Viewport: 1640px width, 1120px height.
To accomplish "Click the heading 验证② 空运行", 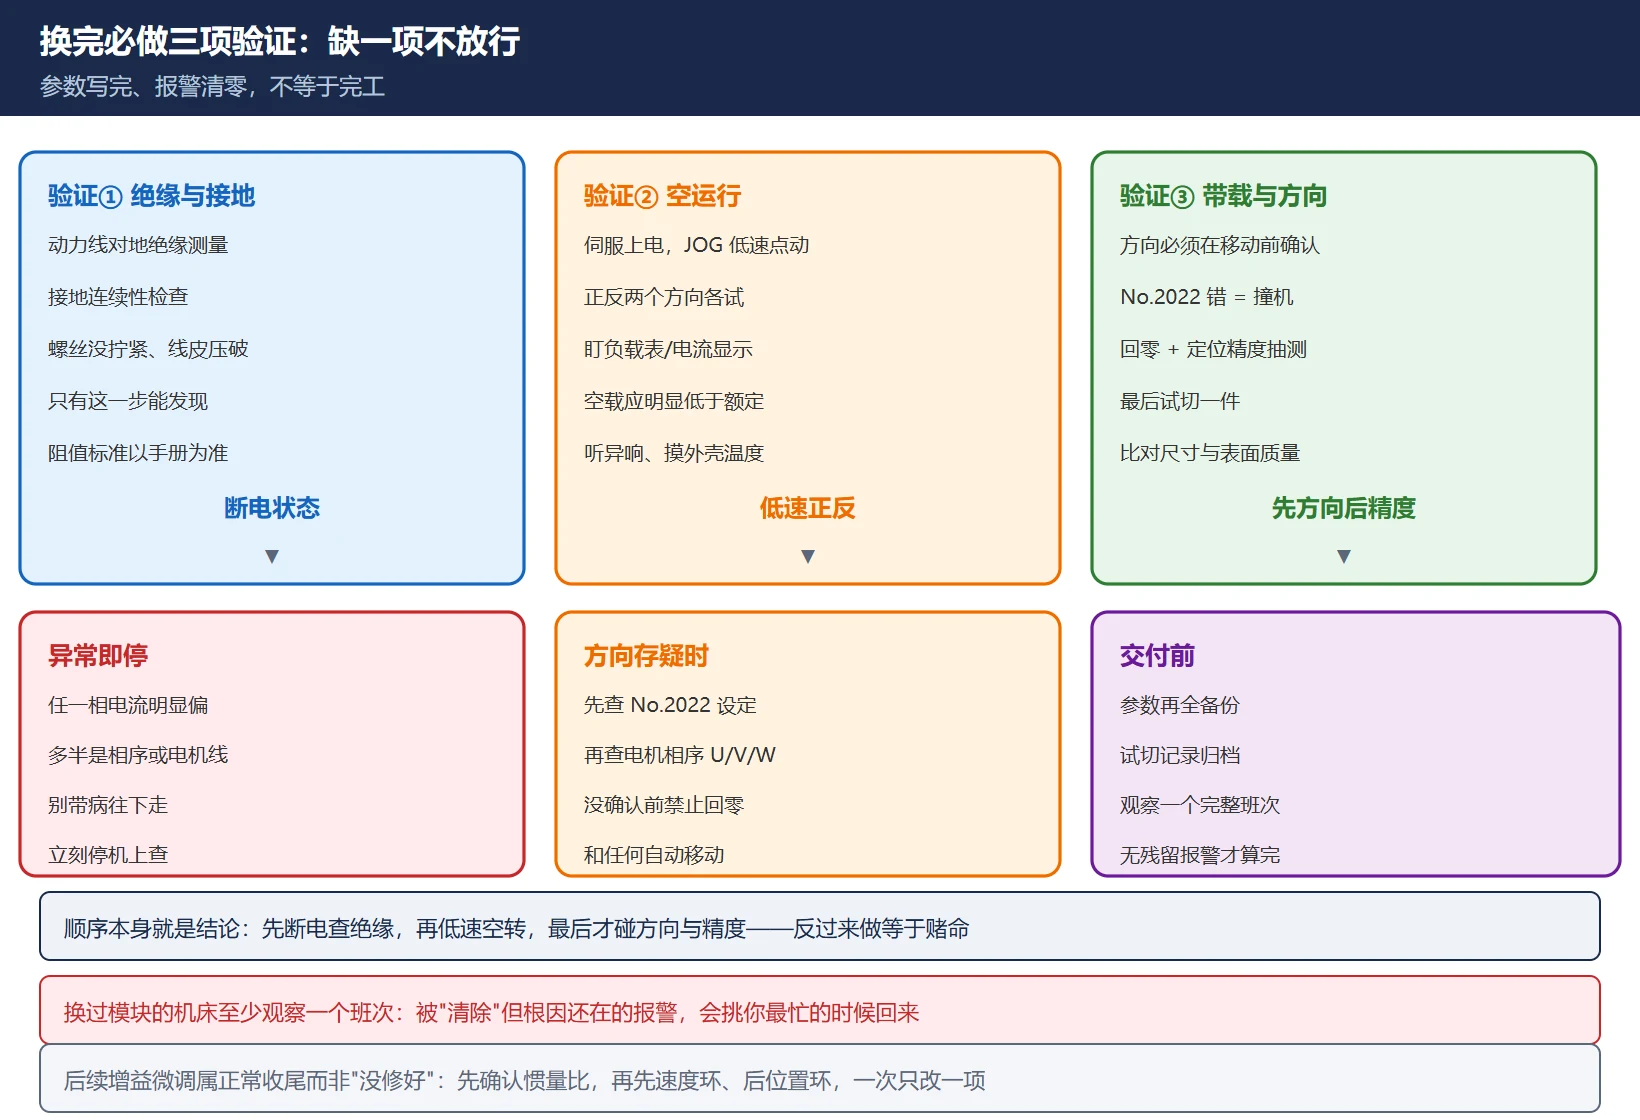I will pyautogui.click(x=662, y=196).
